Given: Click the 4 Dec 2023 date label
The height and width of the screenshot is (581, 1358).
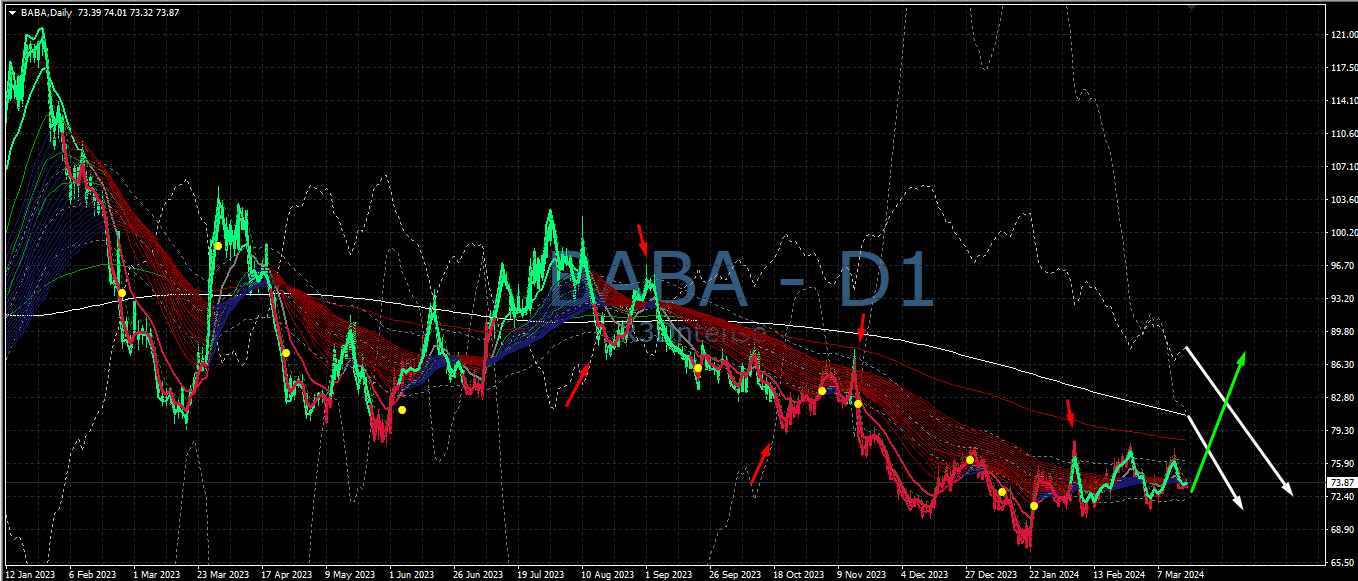Looking at the screenshot, I should pos(926,575).
